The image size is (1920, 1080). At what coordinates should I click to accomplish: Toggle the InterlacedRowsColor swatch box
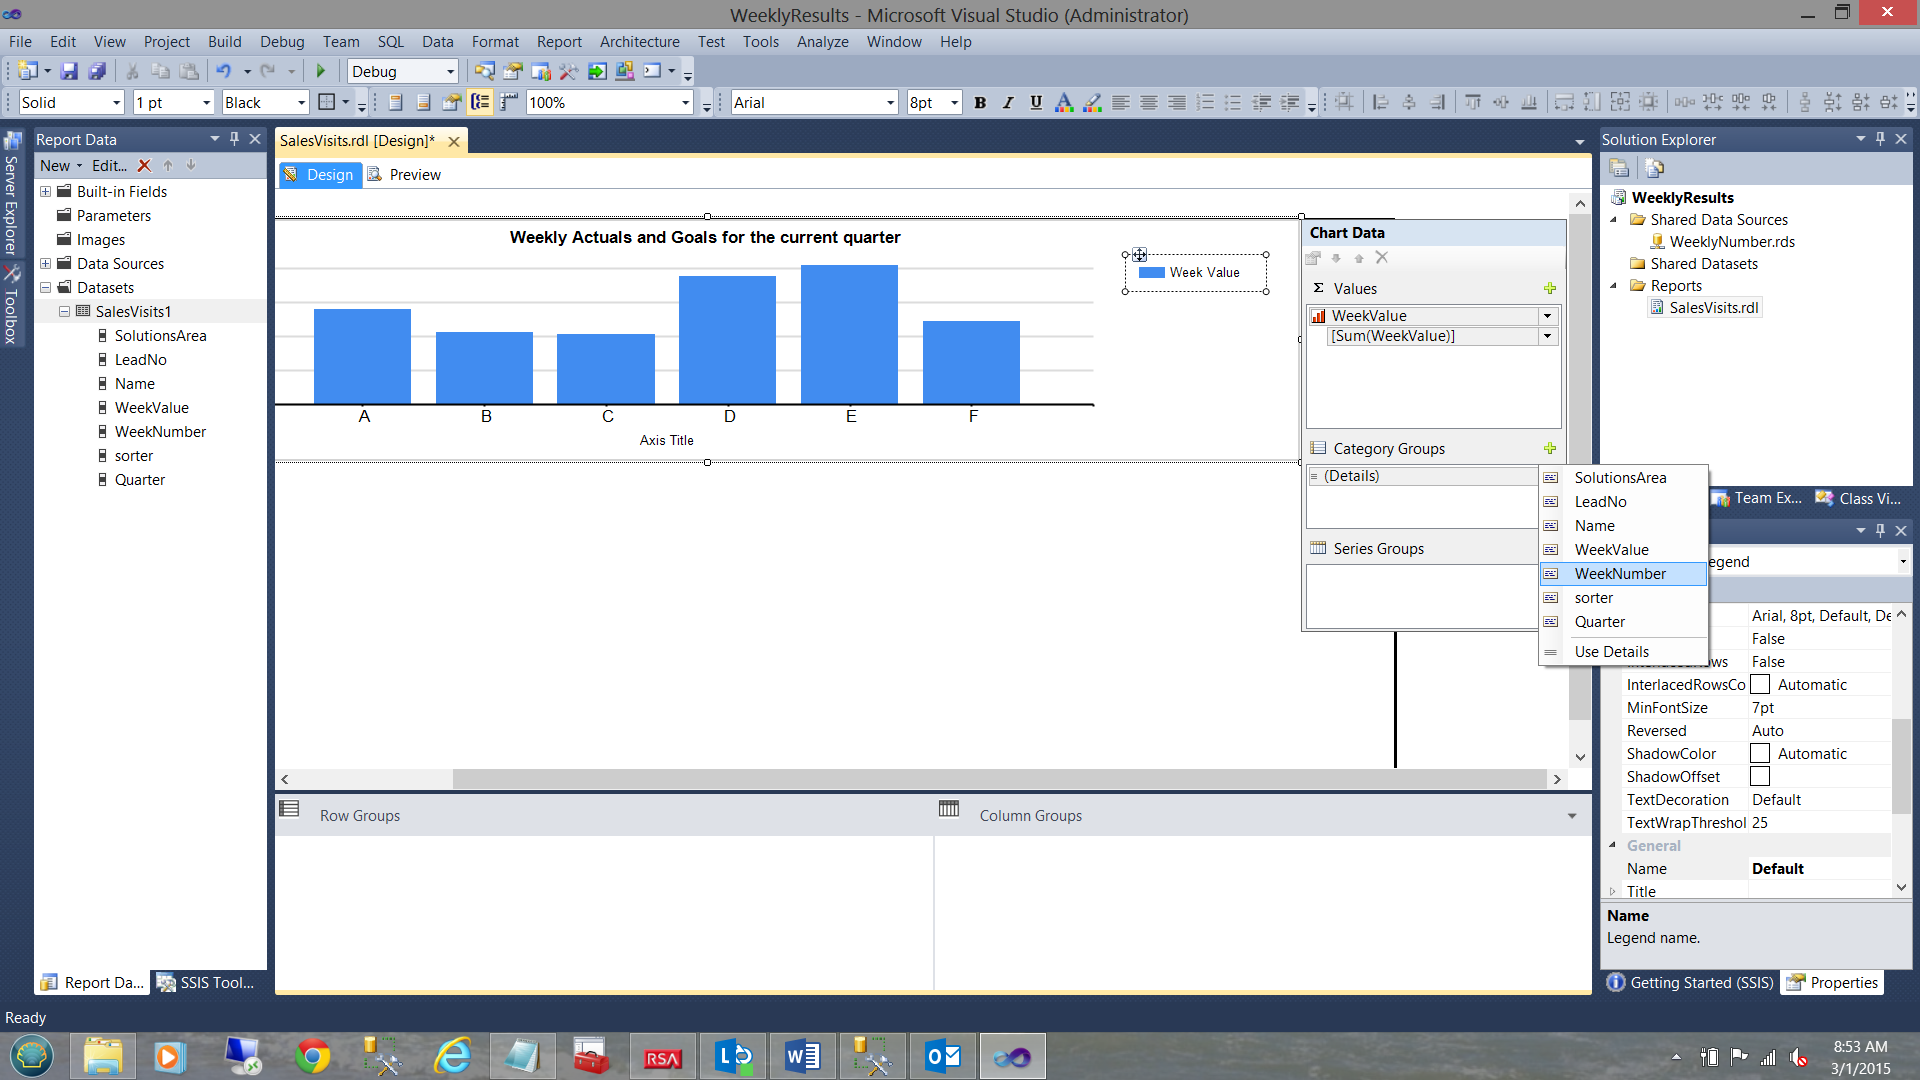pos(1760,685)
